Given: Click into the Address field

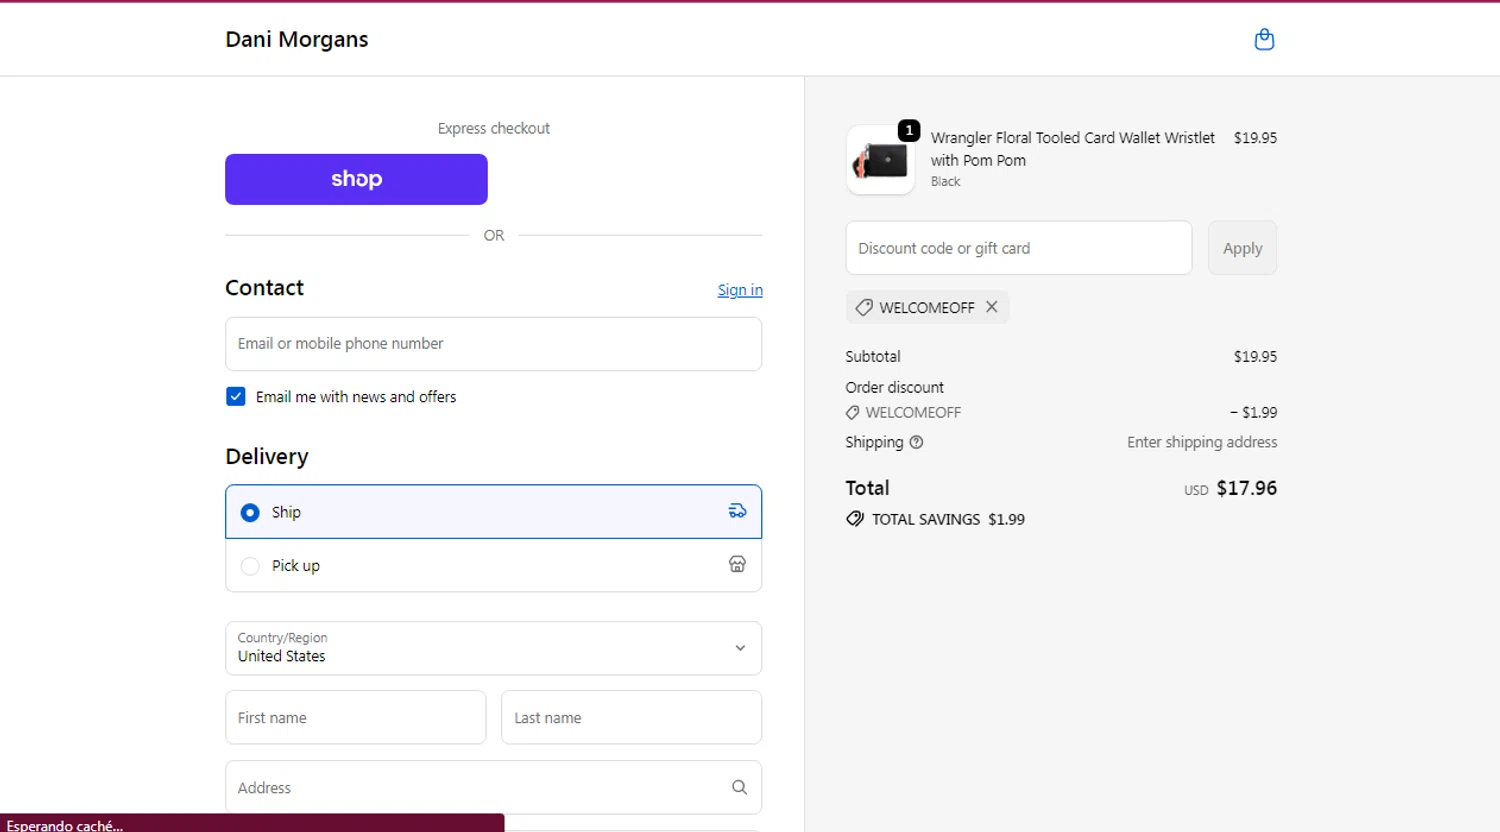Looking at the screenshot, I should click(493, 787).
